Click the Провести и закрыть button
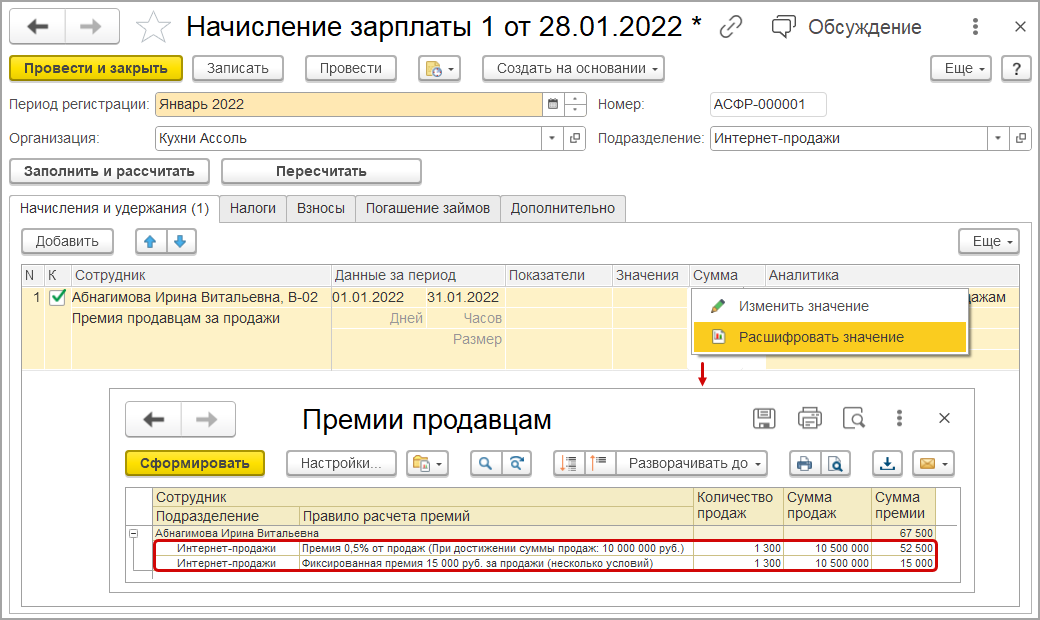Viewport: 1040px width, 620px height. click(x=96, y=68)
